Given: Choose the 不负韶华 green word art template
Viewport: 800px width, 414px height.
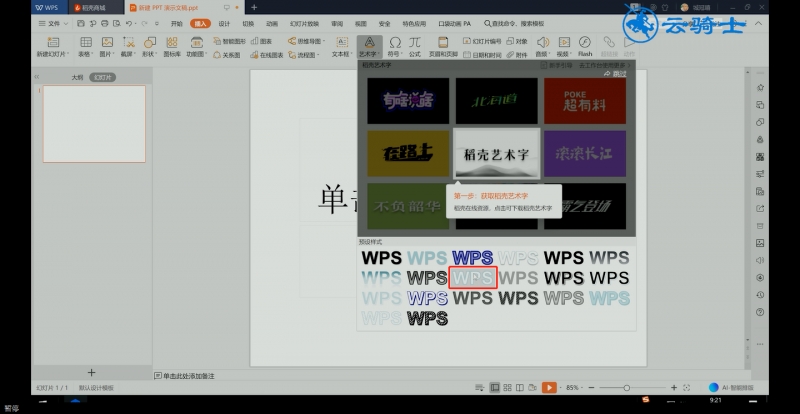Looking at the screenshot, I should pos(406,206).
